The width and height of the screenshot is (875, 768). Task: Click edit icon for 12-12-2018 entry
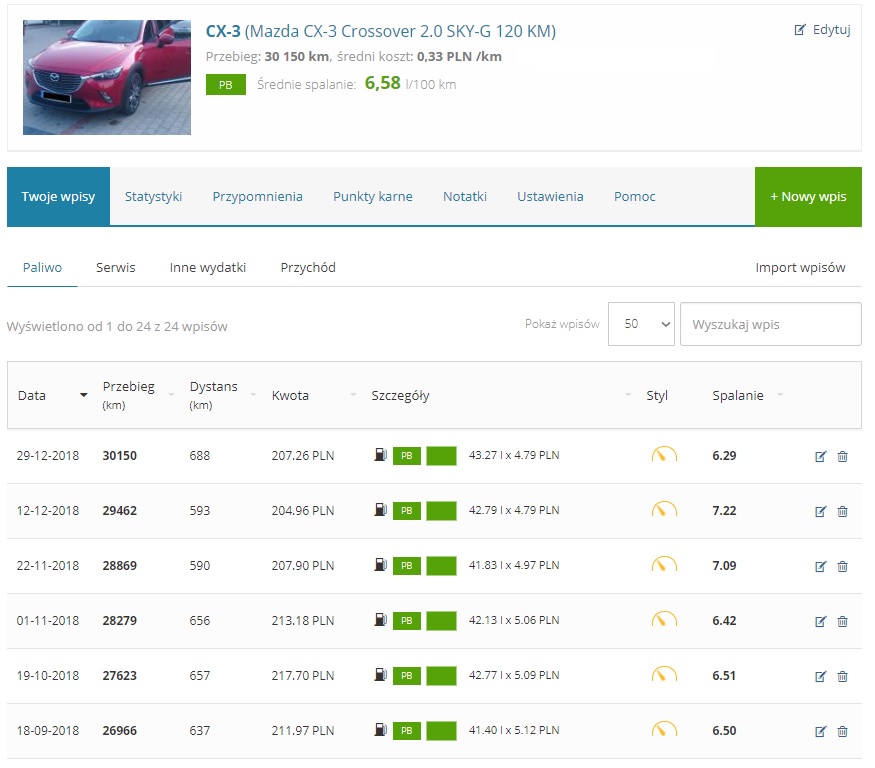tap(821, 511)
